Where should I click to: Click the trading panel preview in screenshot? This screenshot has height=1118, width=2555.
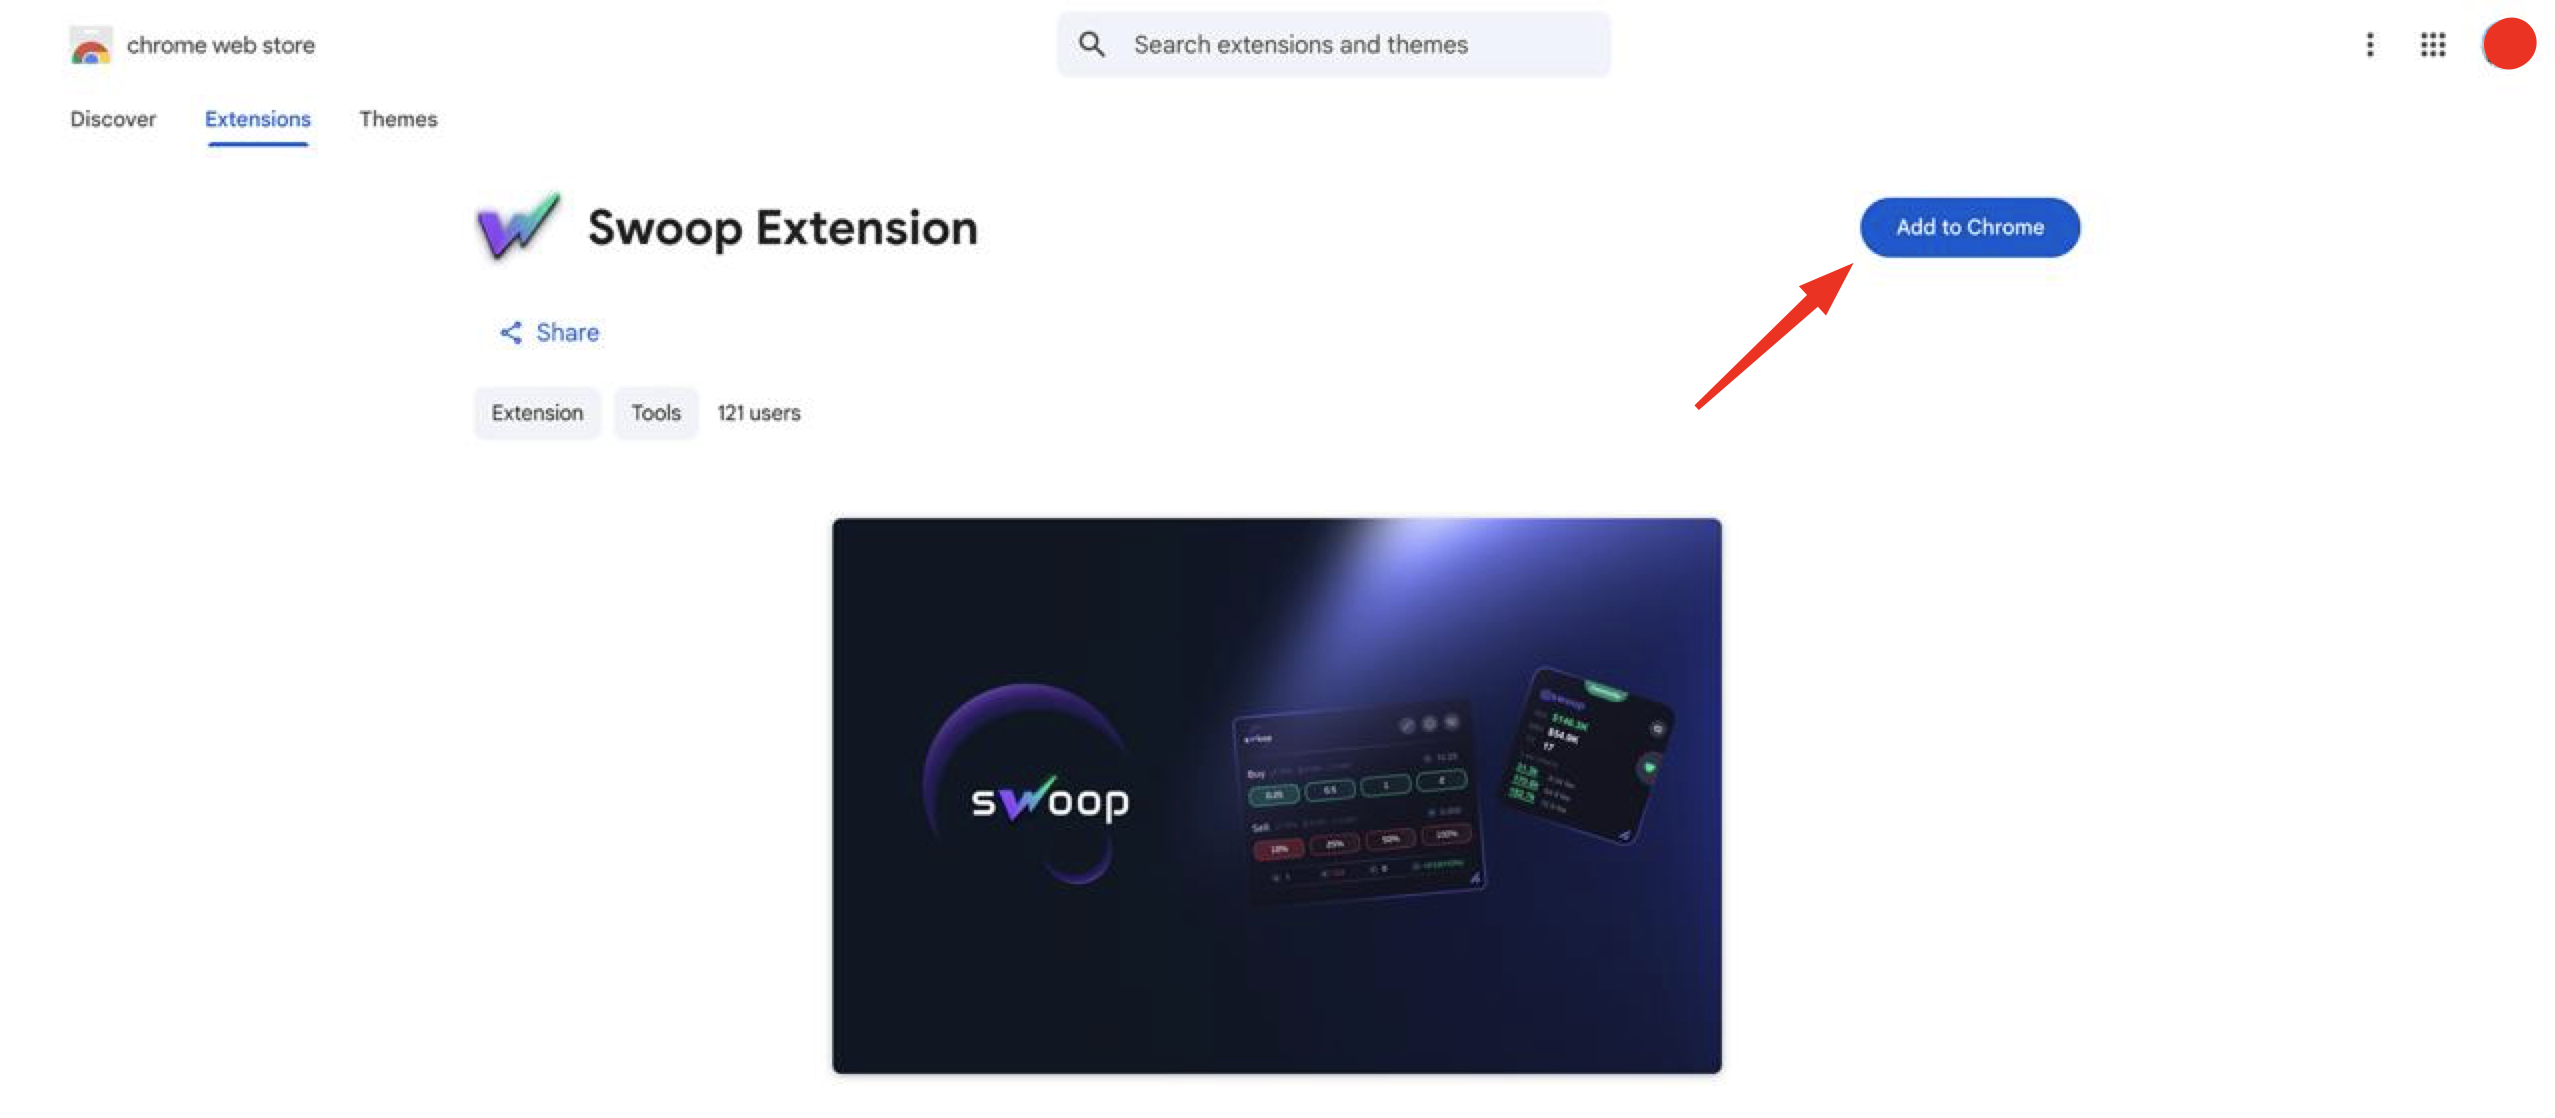(1360, 800)
